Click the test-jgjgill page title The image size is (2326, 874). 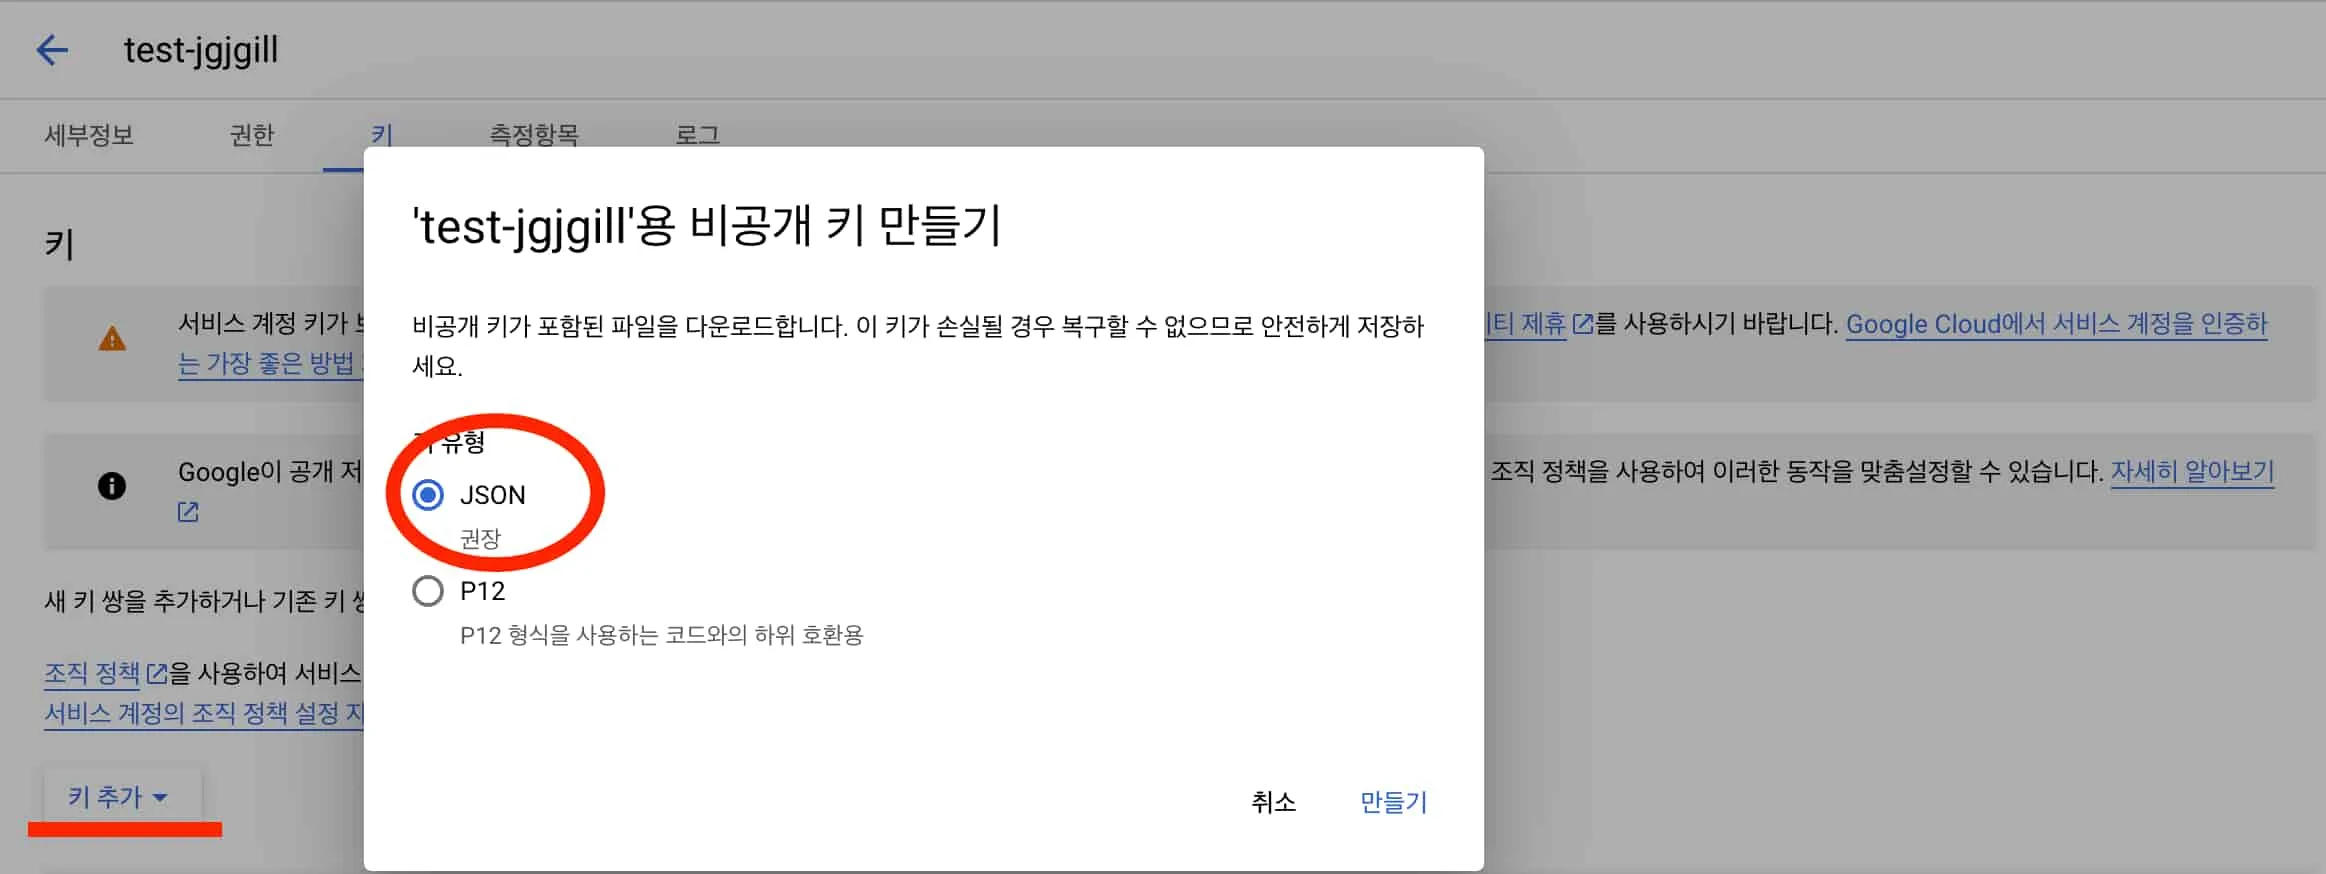pos(201,50)
